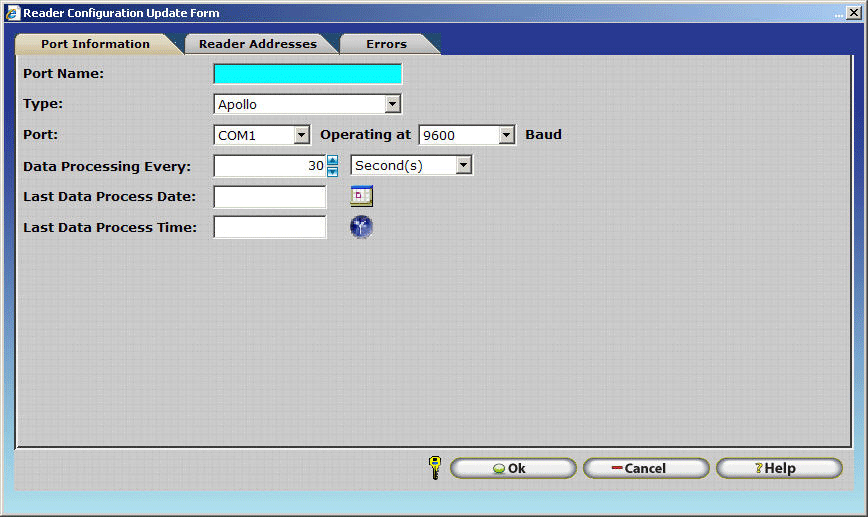The width and height of the screenshot is (868, 517).
Task: Expand the Type dropdown showing Apollo
Action: pyautogui.click(x=392, y=104)
